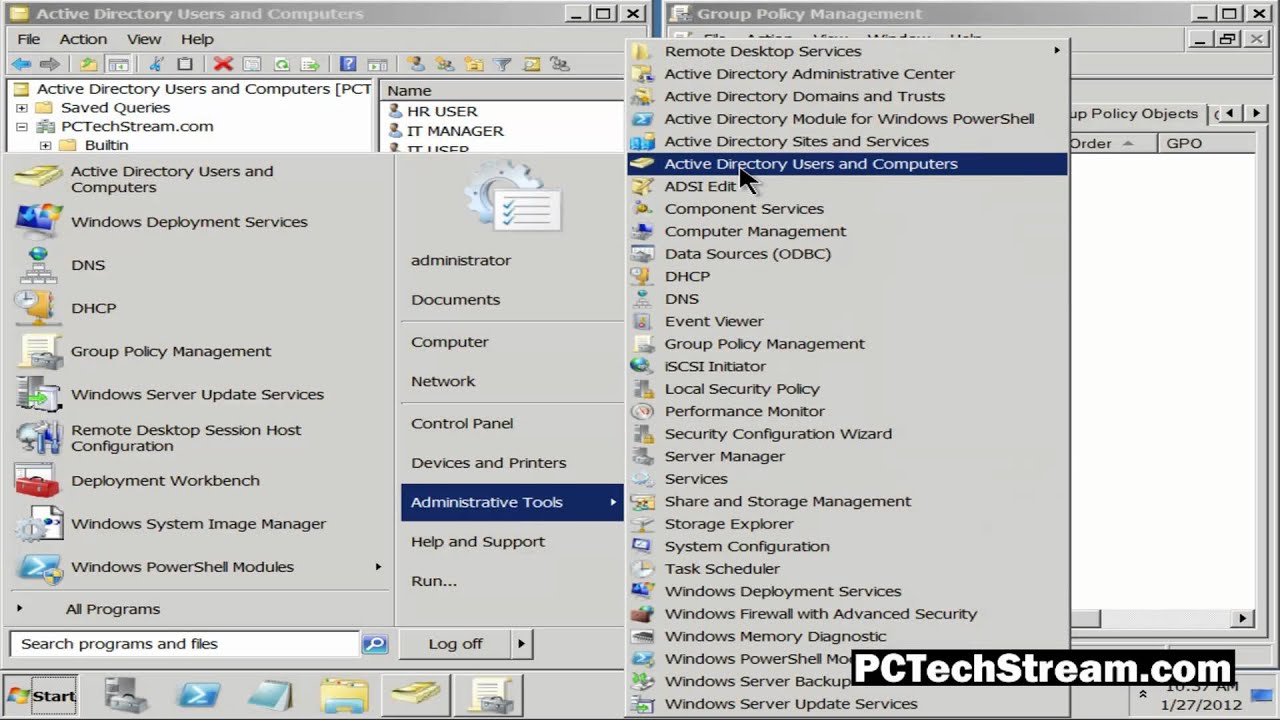Screen dimensions: 1280x720
Task: Click the red X Delete icon
Action: 223,64
